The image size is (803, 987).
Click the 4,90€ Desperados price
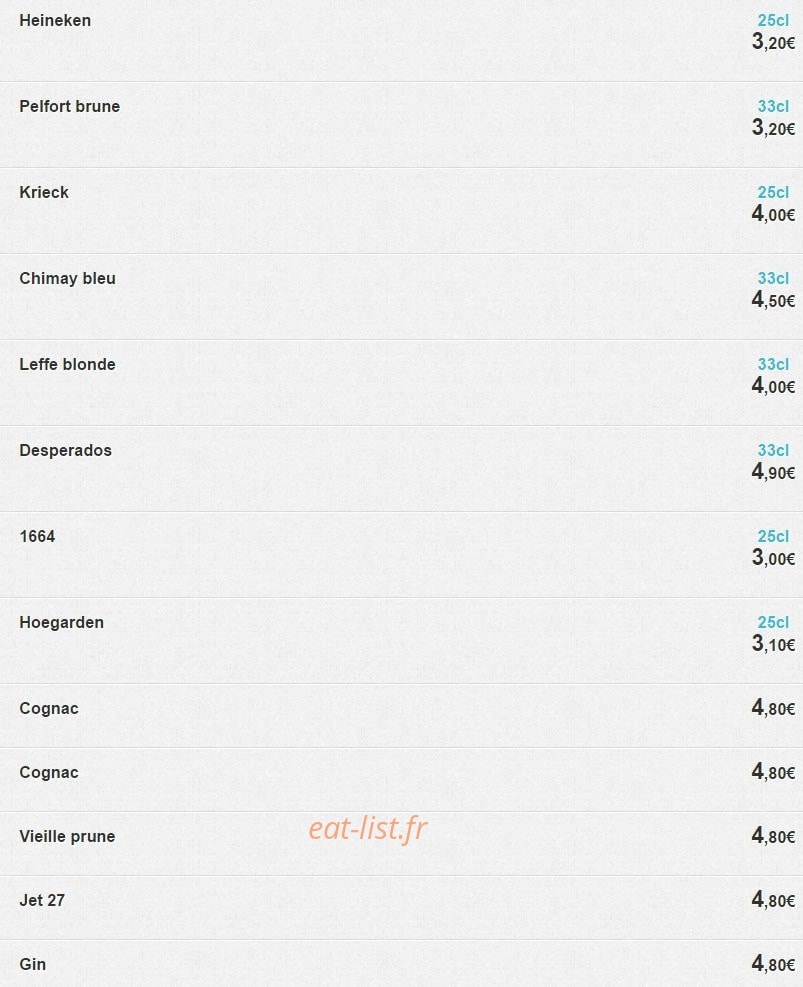(x=773, y=471)
